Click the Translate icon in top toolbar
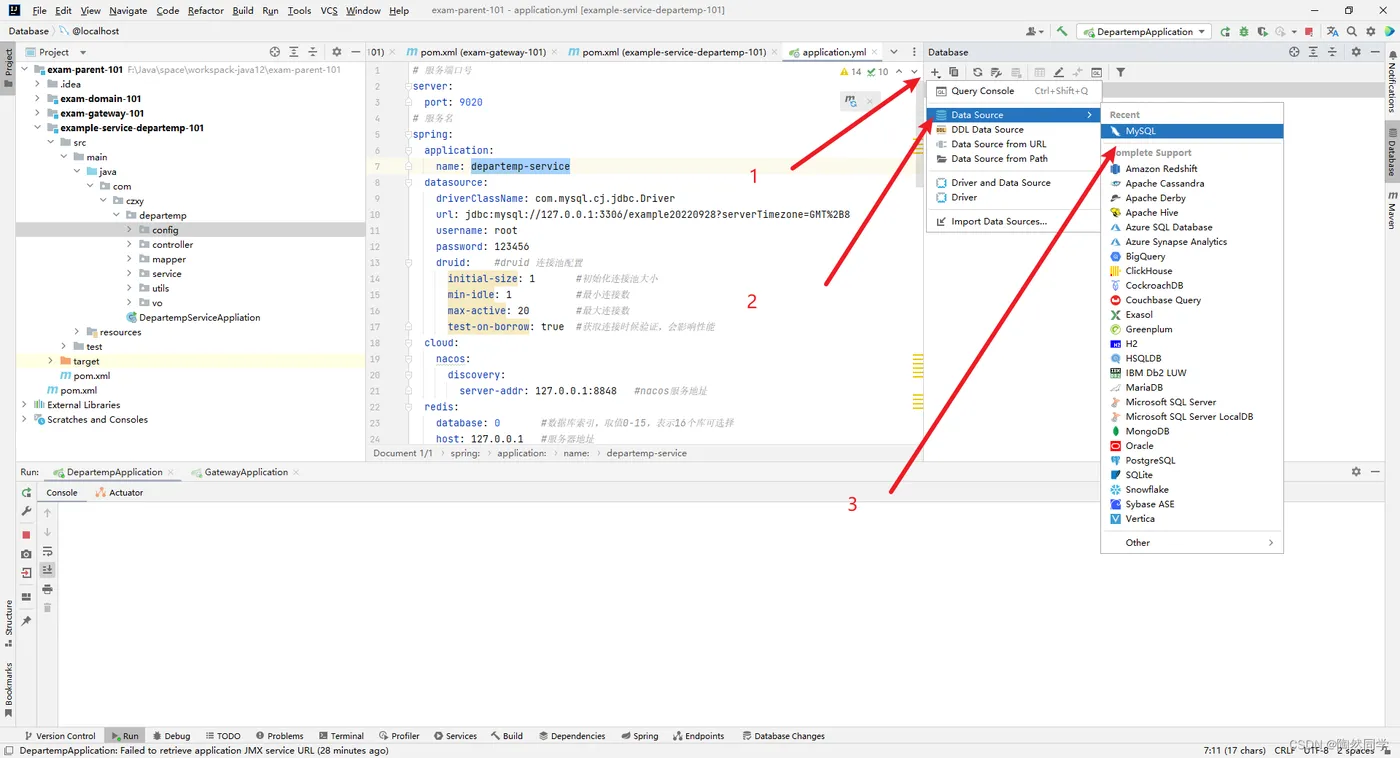This screenshot has height=758, width=1400. click(1332, 32)
